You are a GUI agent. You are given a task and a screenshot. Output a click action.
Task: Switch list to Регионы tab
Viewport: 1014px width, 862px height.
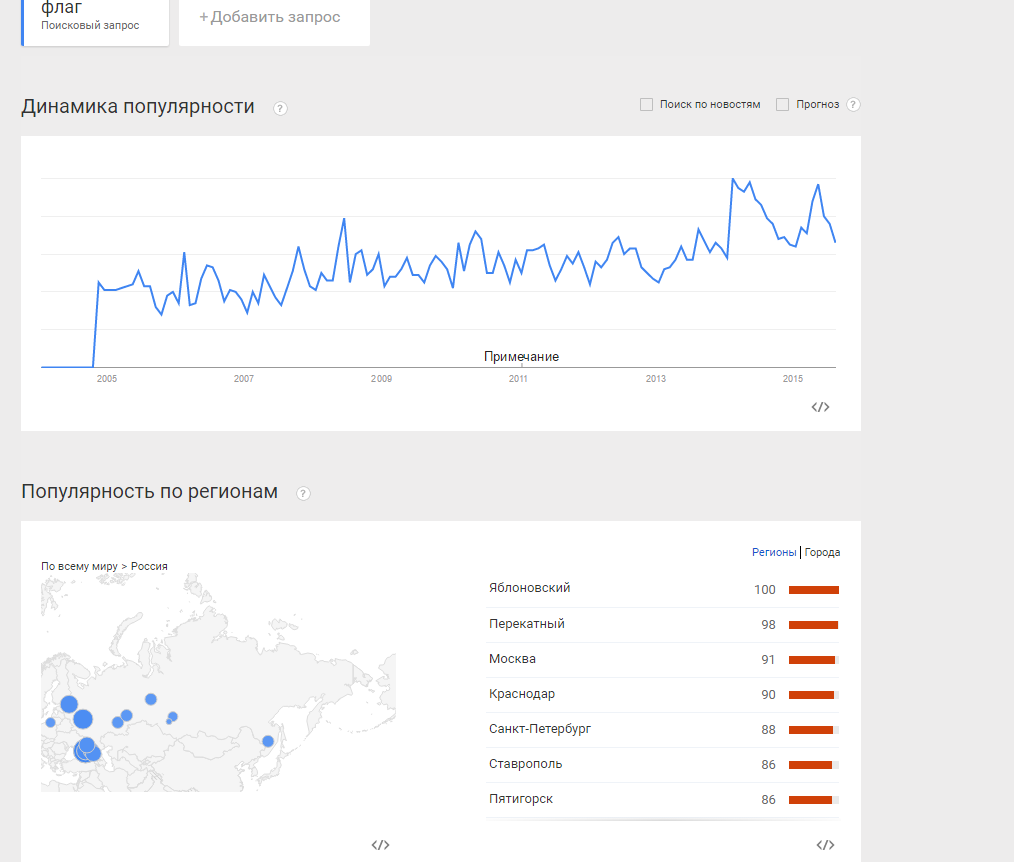pyautogui.click(x=774, y=552)
